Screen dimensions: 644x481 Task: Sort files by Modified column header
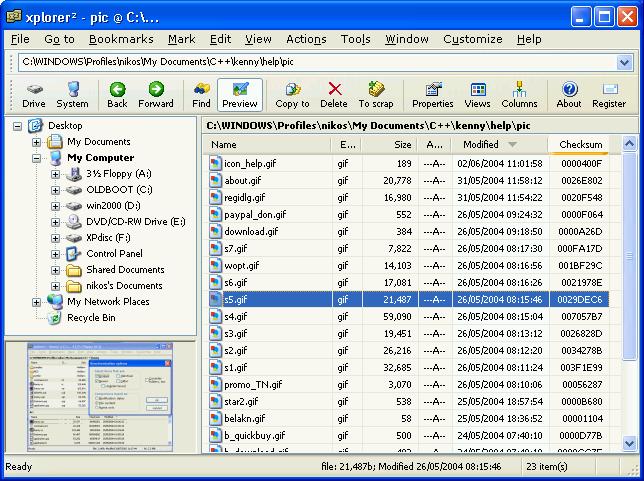coord(488,145)
